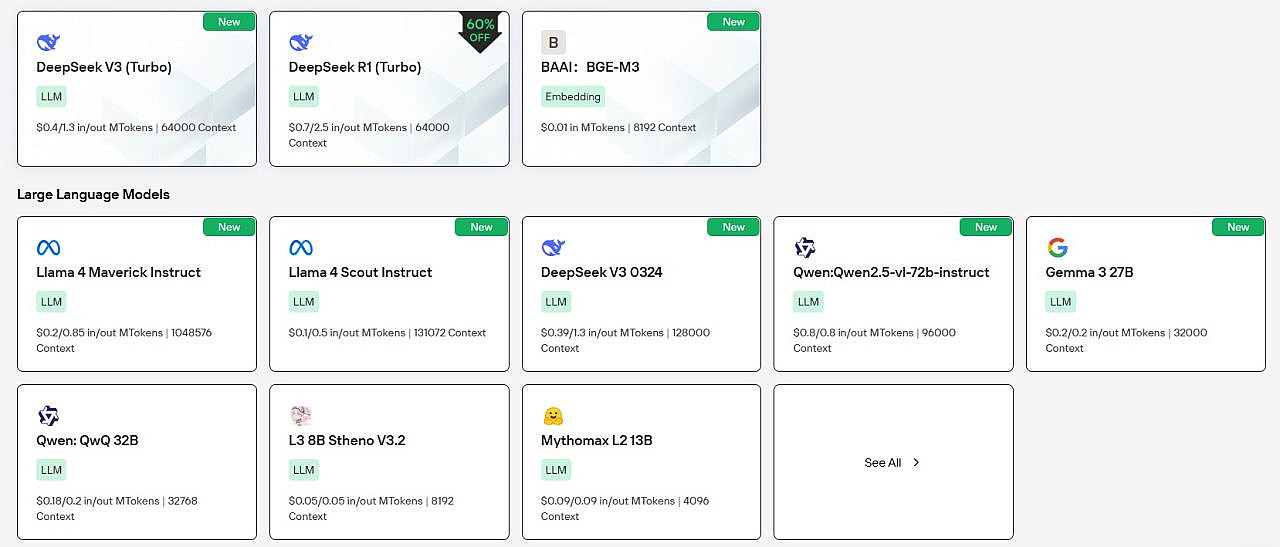Click the LLM tag on Llama 4 Scout

[x=304, y=302]
